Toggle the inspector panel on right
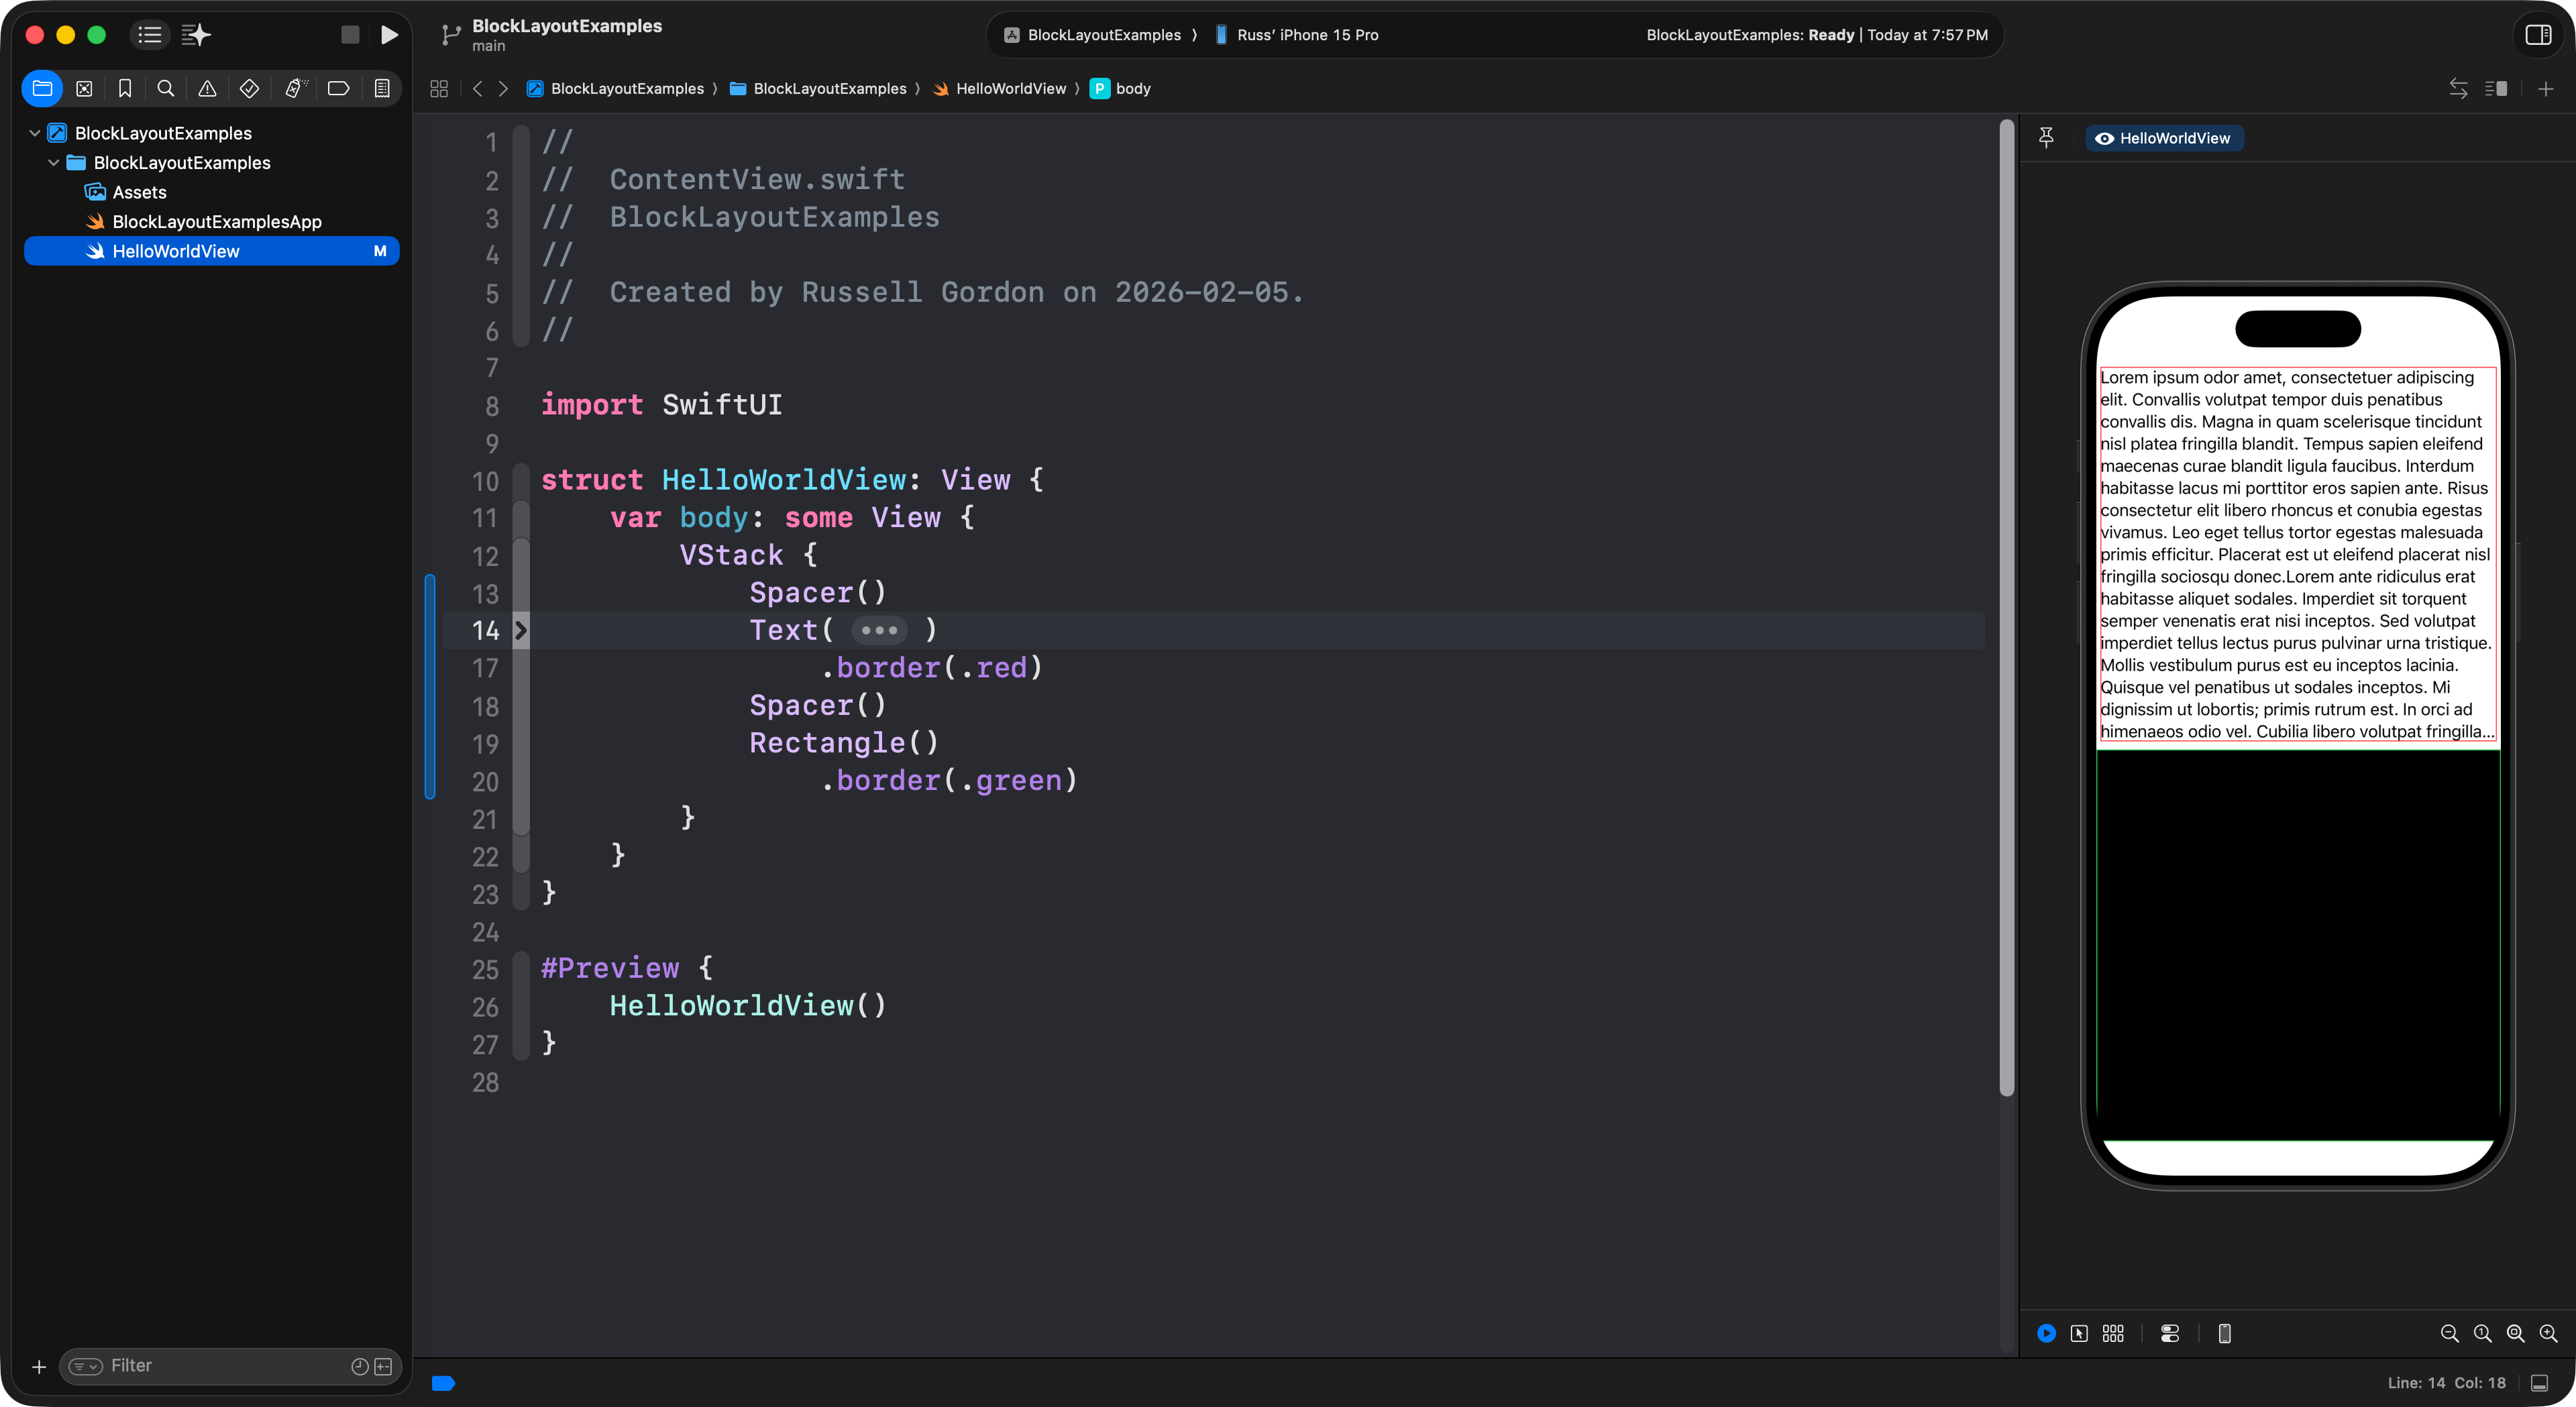The height and width of the screenshot is (1407, 2576). (x=2538, y=35)
